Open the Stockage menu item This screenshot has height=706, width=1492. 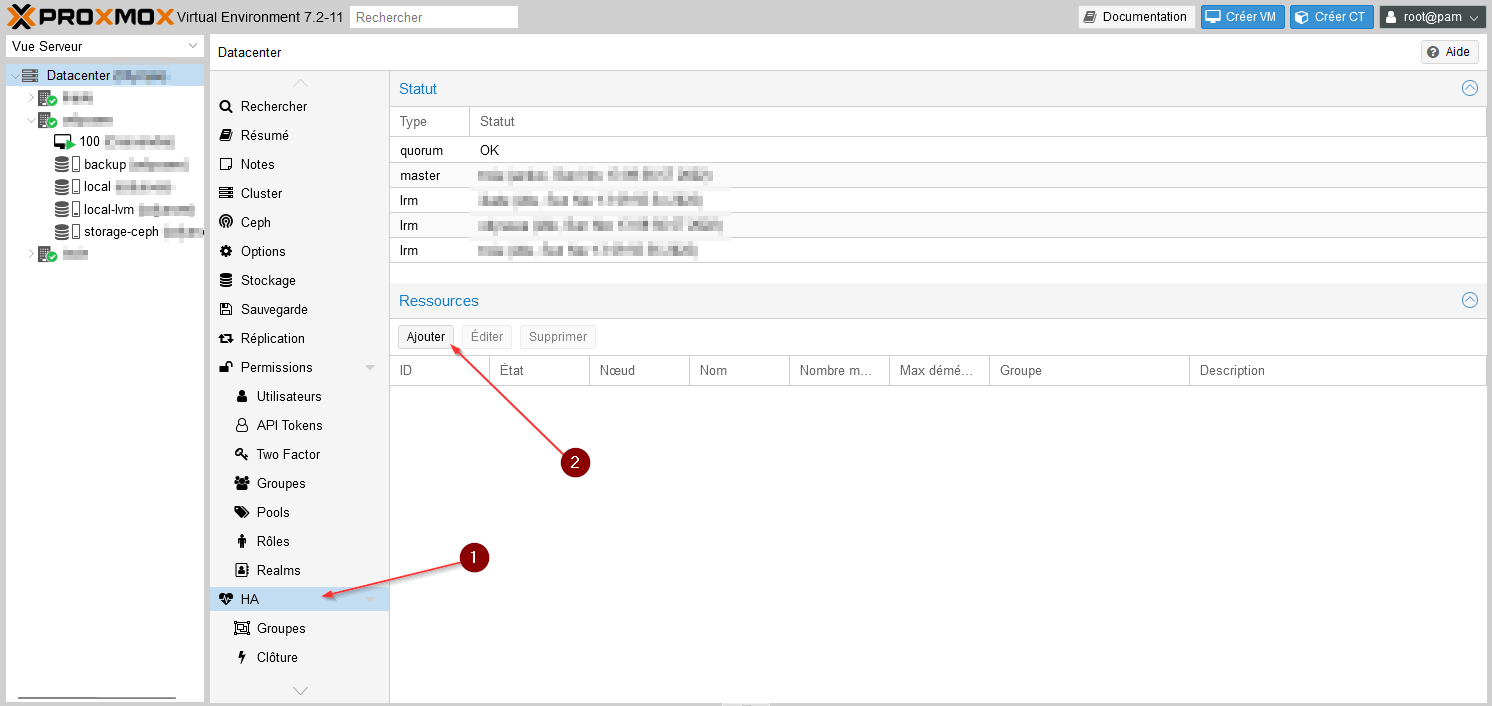(x=268, y=280)
